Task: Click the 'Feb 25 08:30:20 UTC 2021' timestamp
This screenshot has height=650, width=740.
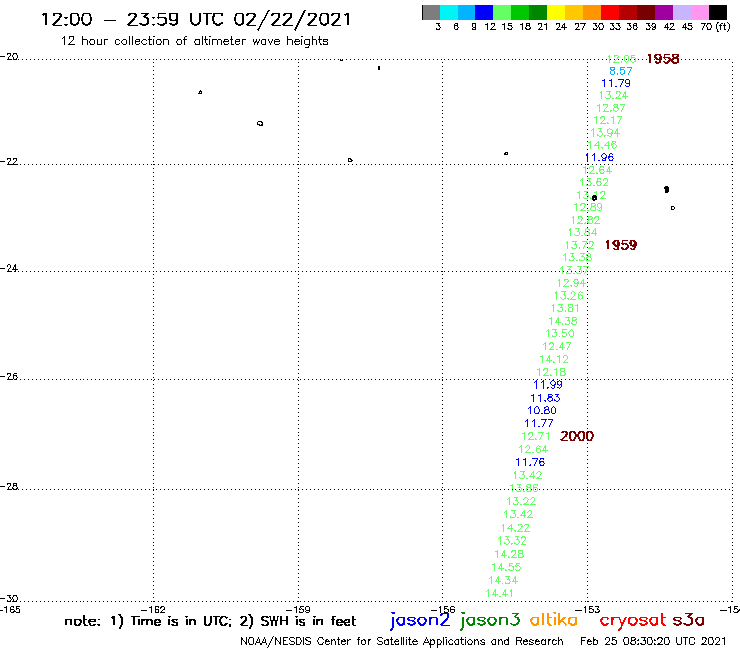Action: [653, 641]
